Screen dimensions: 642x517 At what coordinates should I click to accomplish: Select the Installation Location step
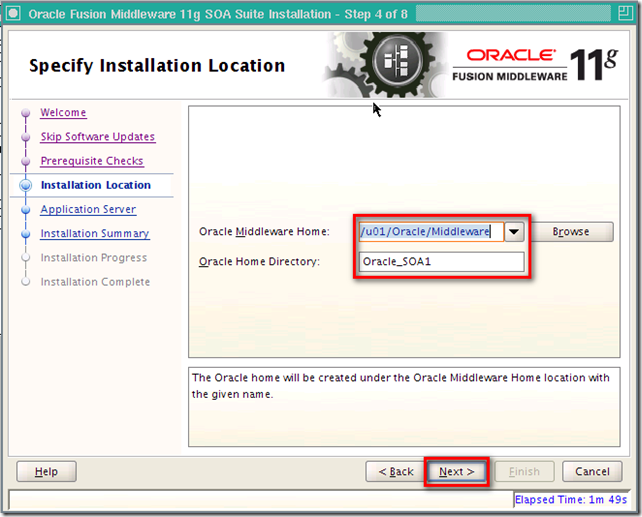click(x=96, y=185)
